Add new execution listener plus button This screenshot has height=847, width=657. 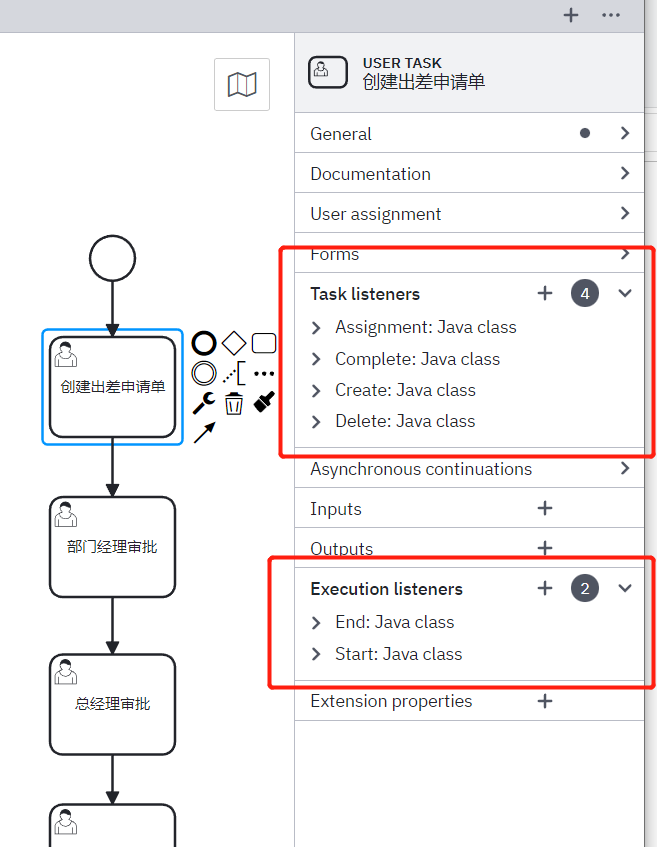point(545,588)
